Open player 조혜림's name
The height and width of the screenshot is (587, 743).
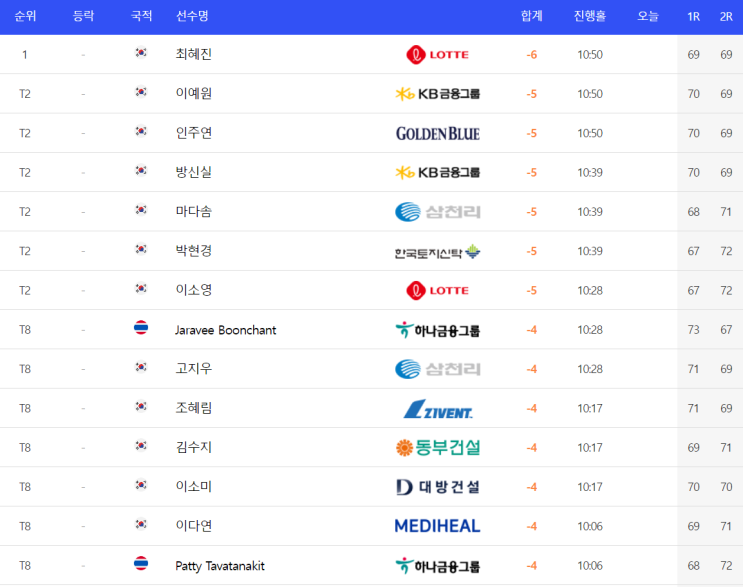[193, 408]
